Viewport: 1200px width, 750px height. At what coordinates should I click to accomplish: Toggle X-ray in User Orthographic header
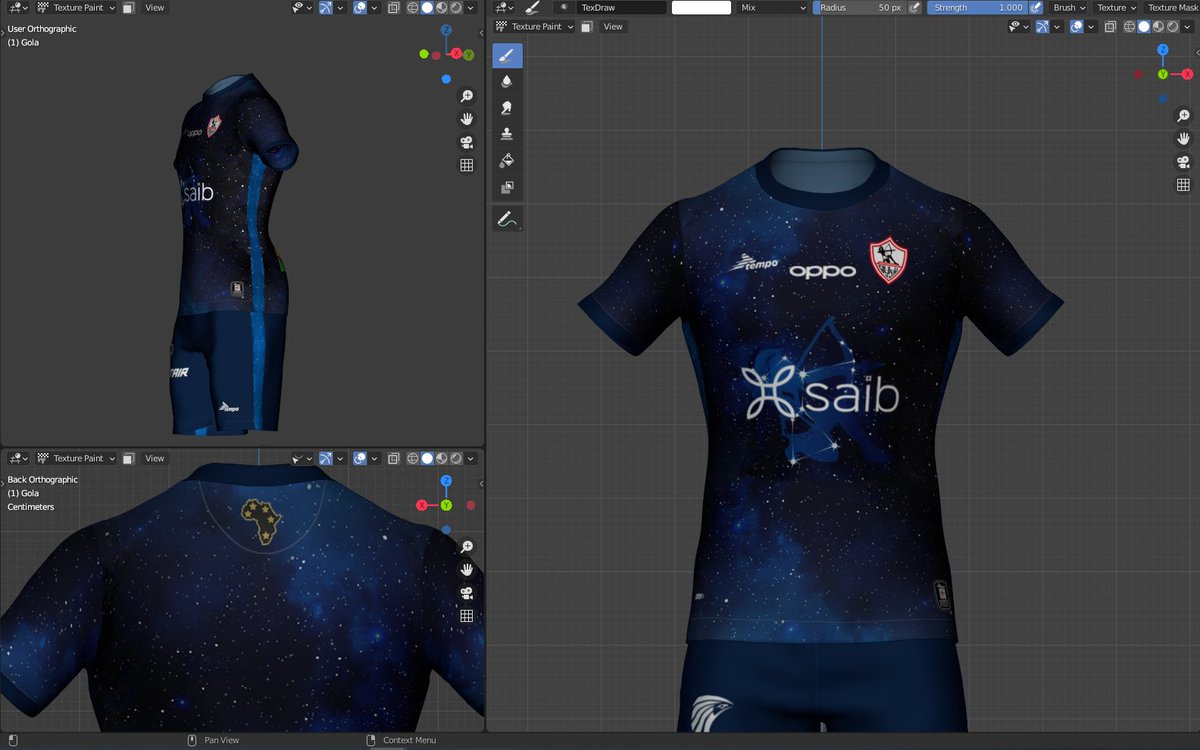[394, 7]
